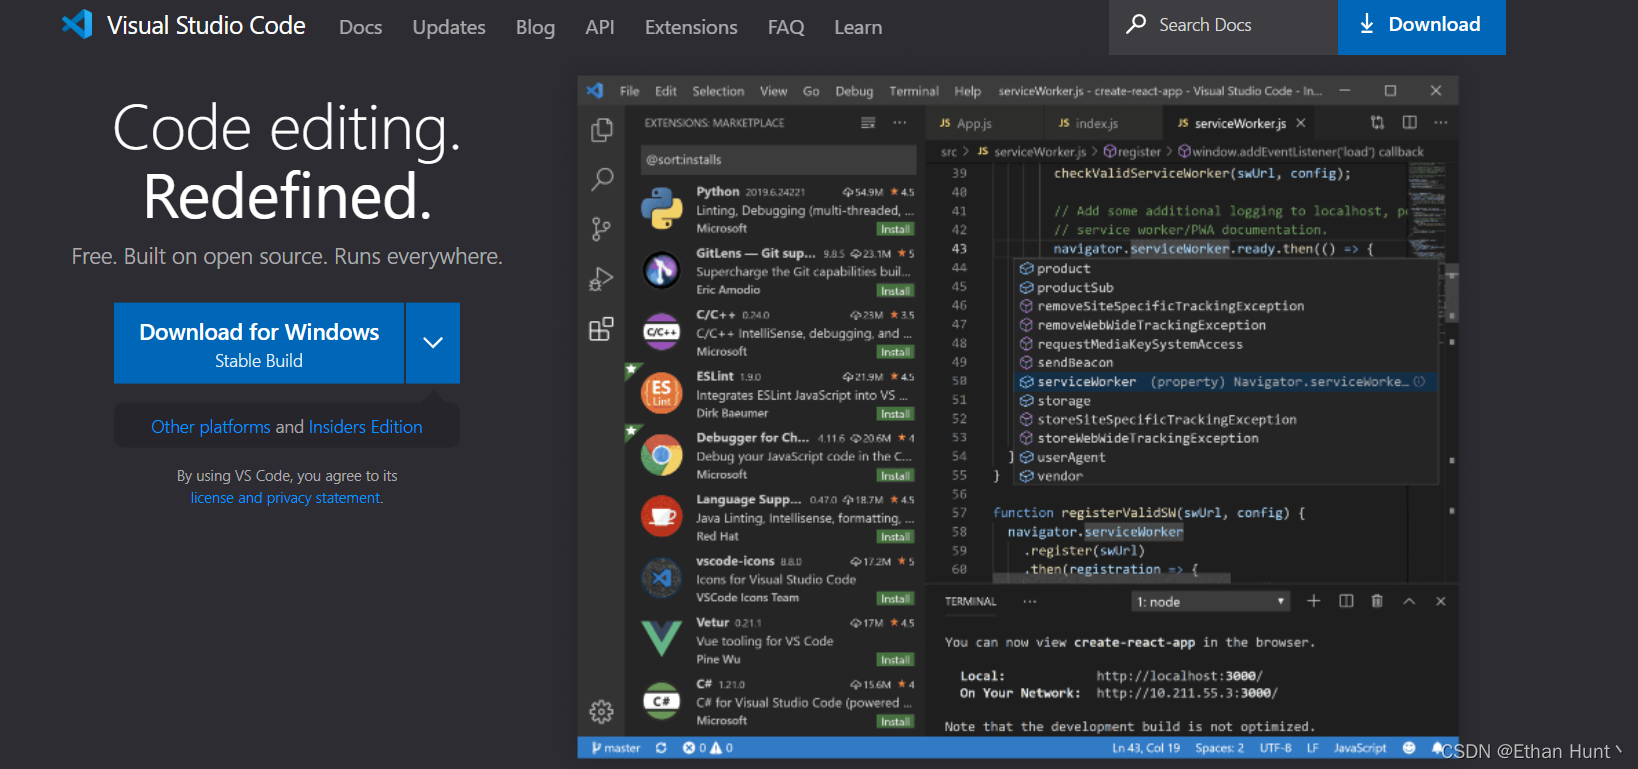
Task: Open the FAQ link in the header
Action: (786, 27)
